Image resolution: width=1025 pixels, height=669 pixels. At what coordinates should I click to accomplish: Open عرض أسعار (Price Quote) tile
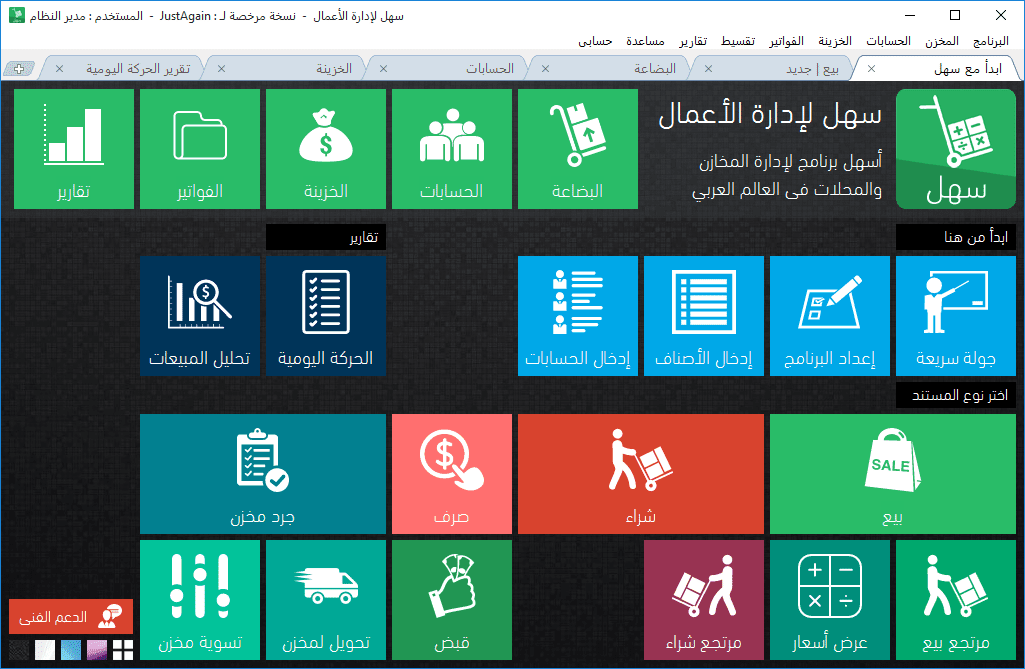coord(829,599)
